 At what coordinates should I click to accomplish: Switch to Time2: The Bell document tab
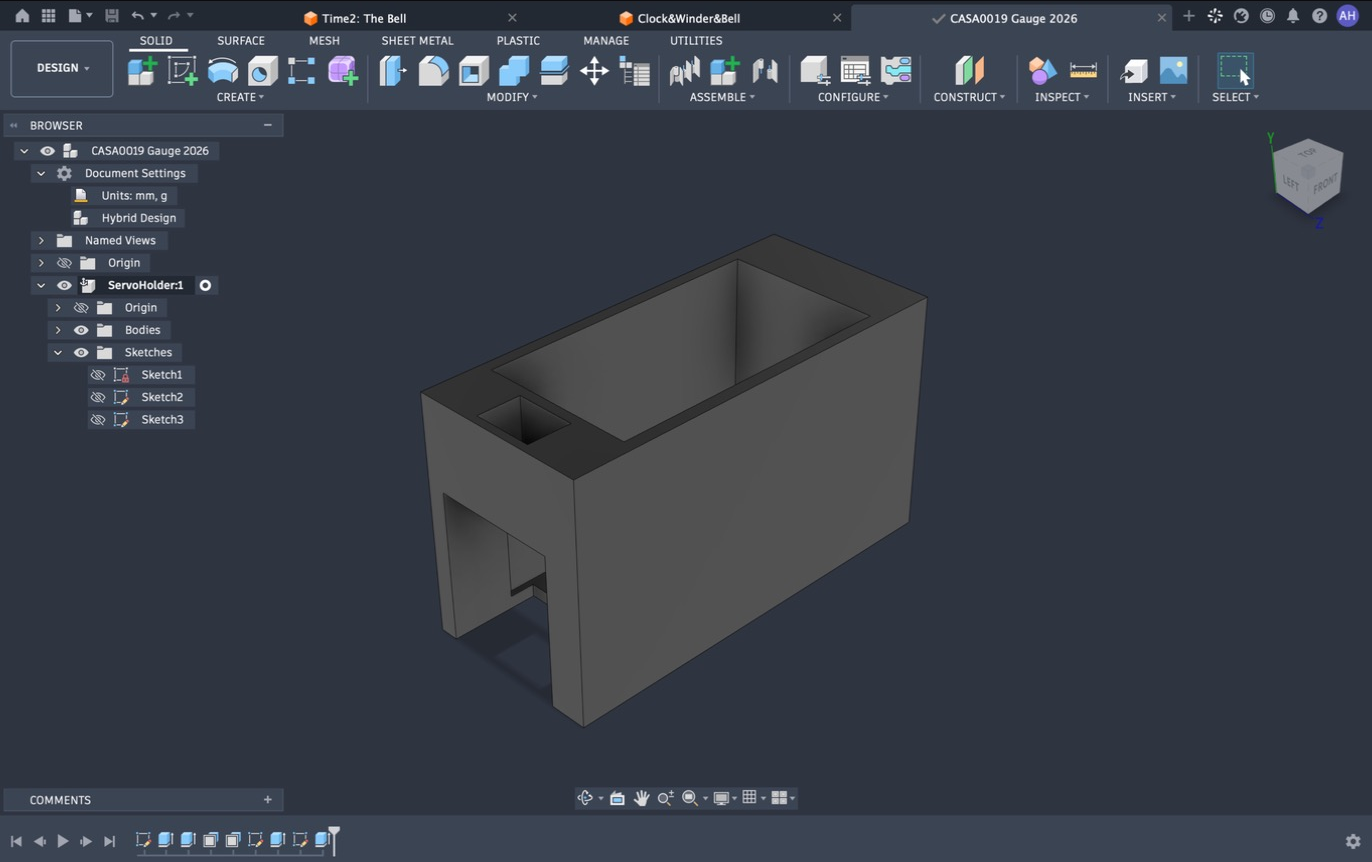364,18
